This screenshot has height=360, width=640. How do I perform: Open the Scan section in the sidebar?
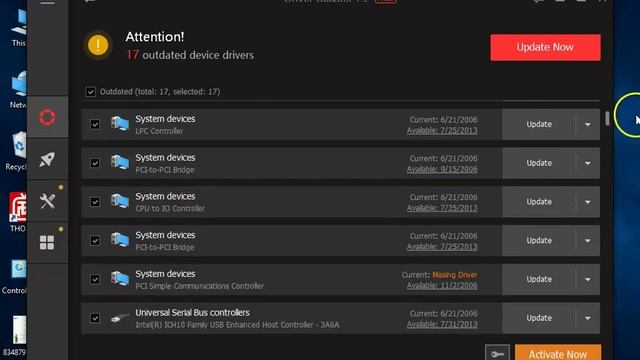47,117
